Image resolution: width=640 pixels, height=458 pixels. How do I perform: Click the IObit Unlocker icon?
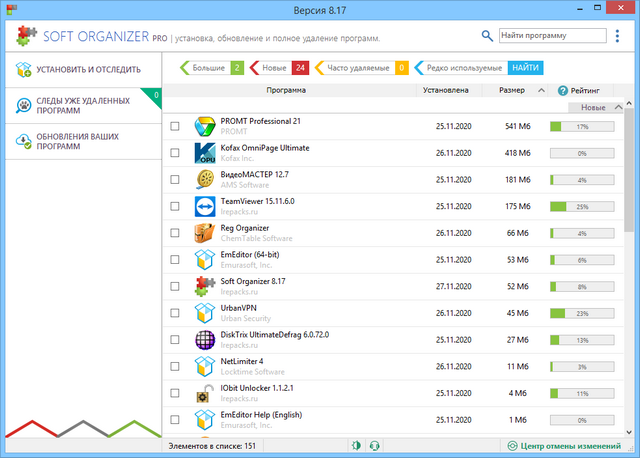tap(205, 392)
